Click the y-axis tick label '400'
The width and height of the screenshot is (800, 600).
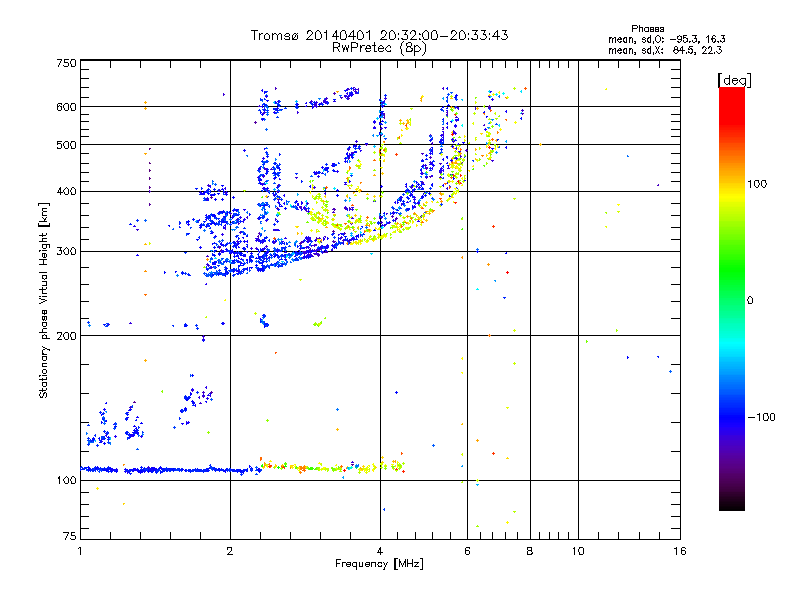pyautogui.click(x=67, y=192)
